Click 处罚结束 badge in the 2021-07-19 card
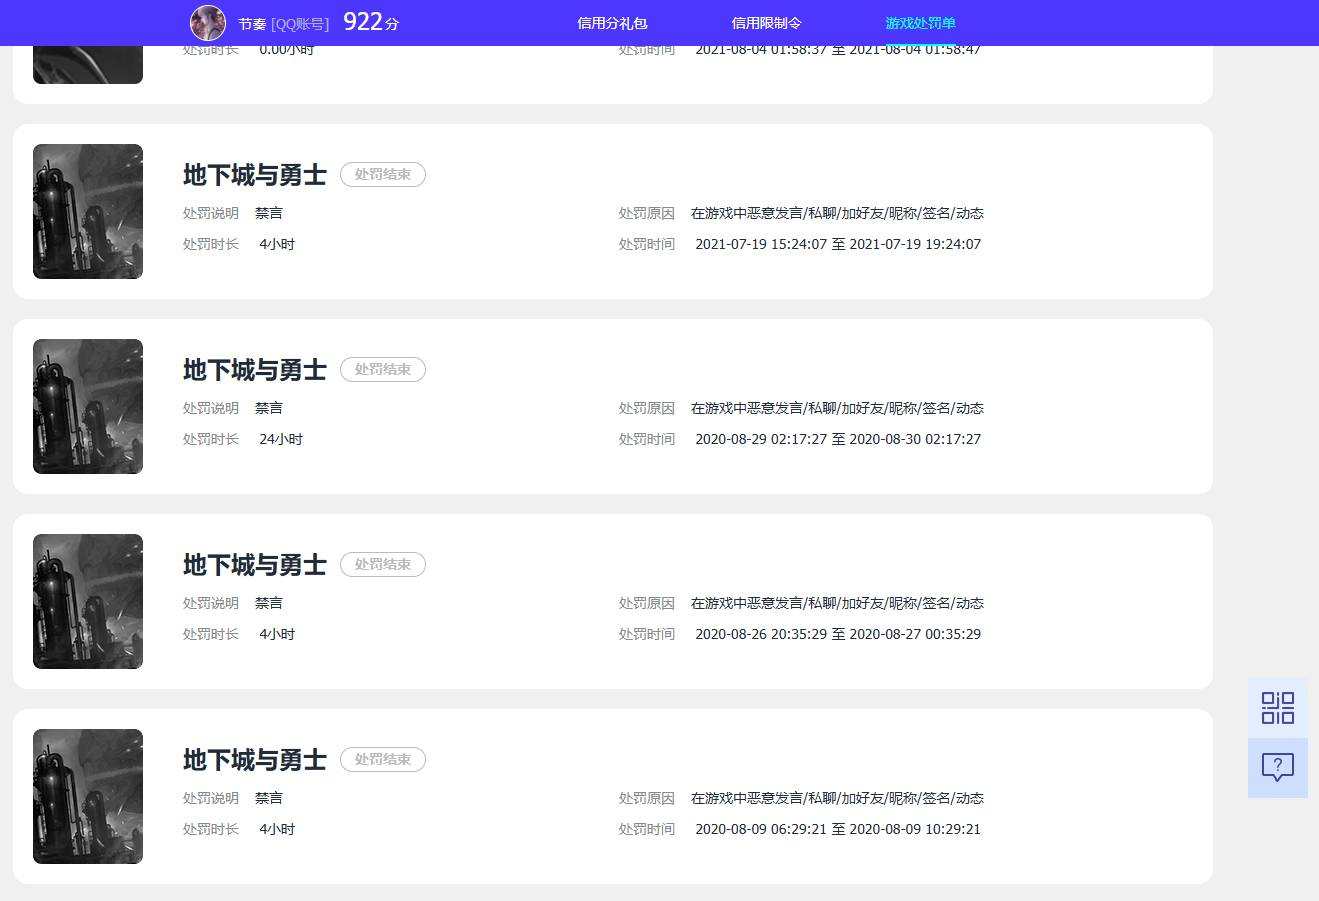Viewport: 1319px width, 901px height. click(383, 175)
